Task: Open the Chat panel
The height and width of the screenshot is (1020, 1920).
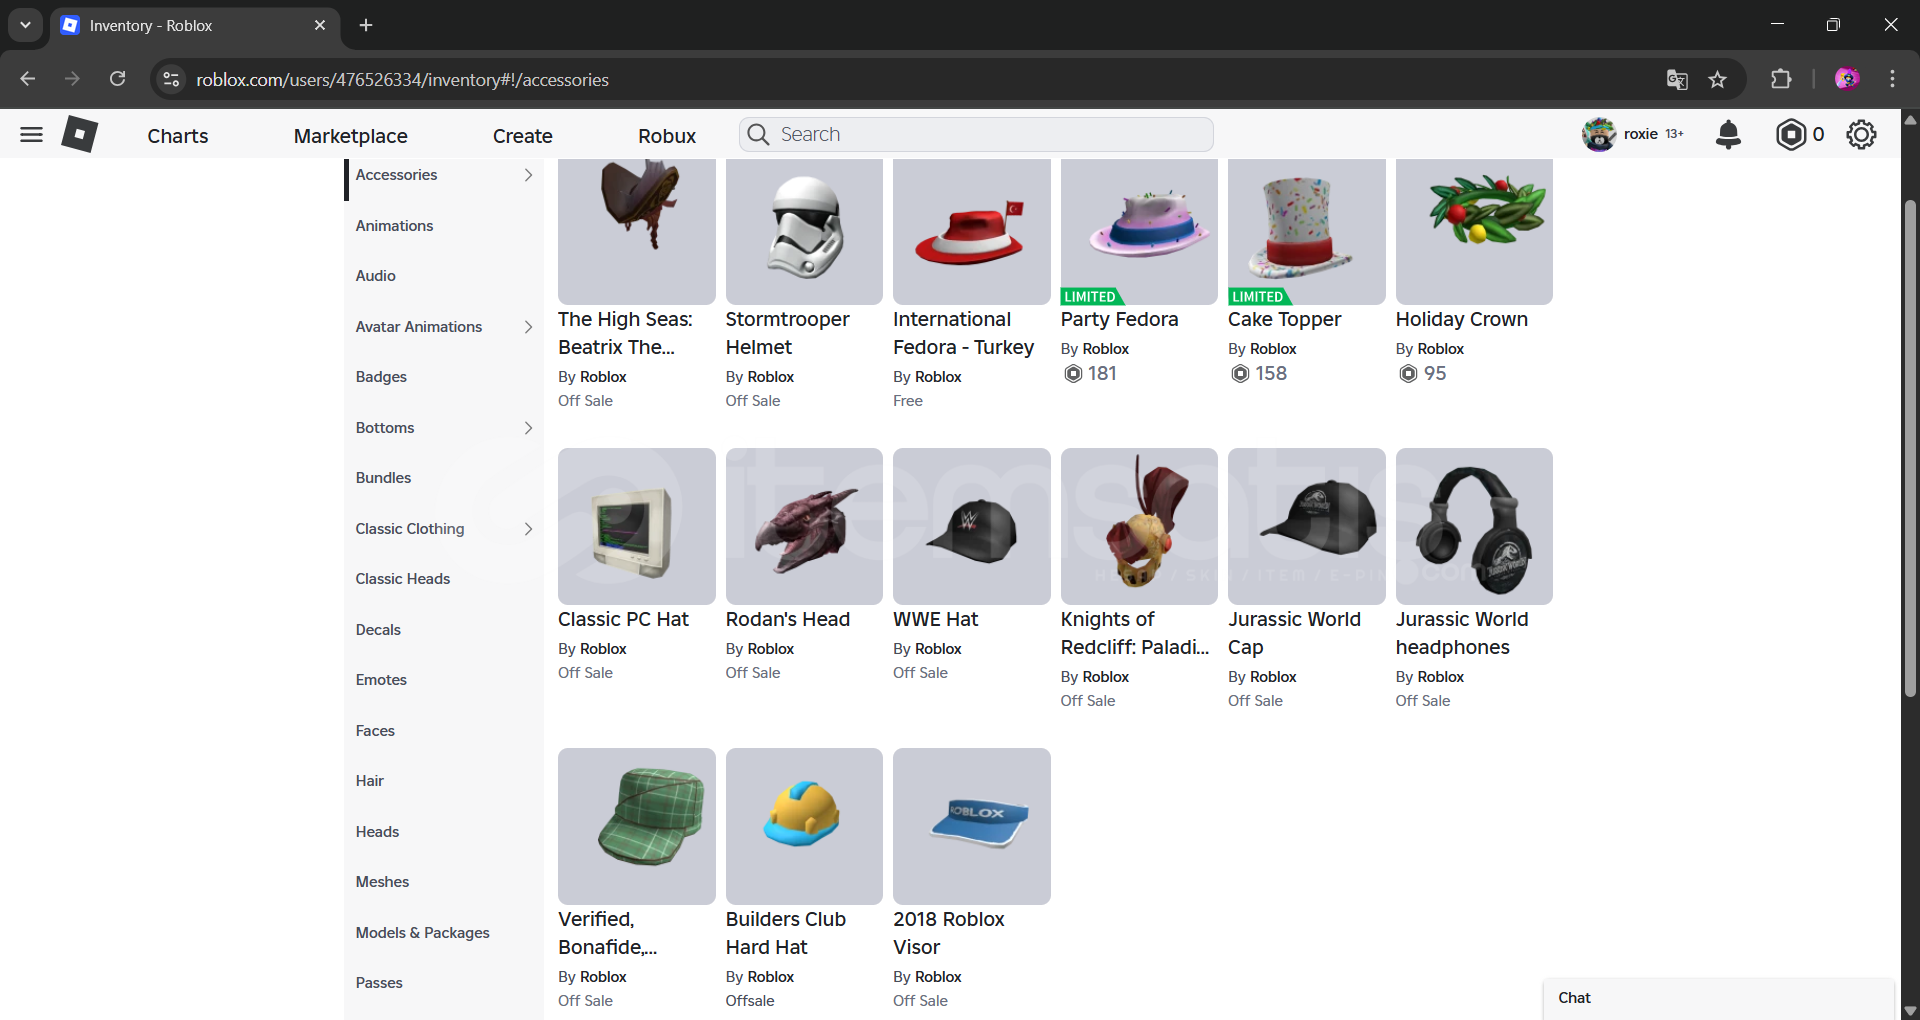Action: (x=1718, y=998)
